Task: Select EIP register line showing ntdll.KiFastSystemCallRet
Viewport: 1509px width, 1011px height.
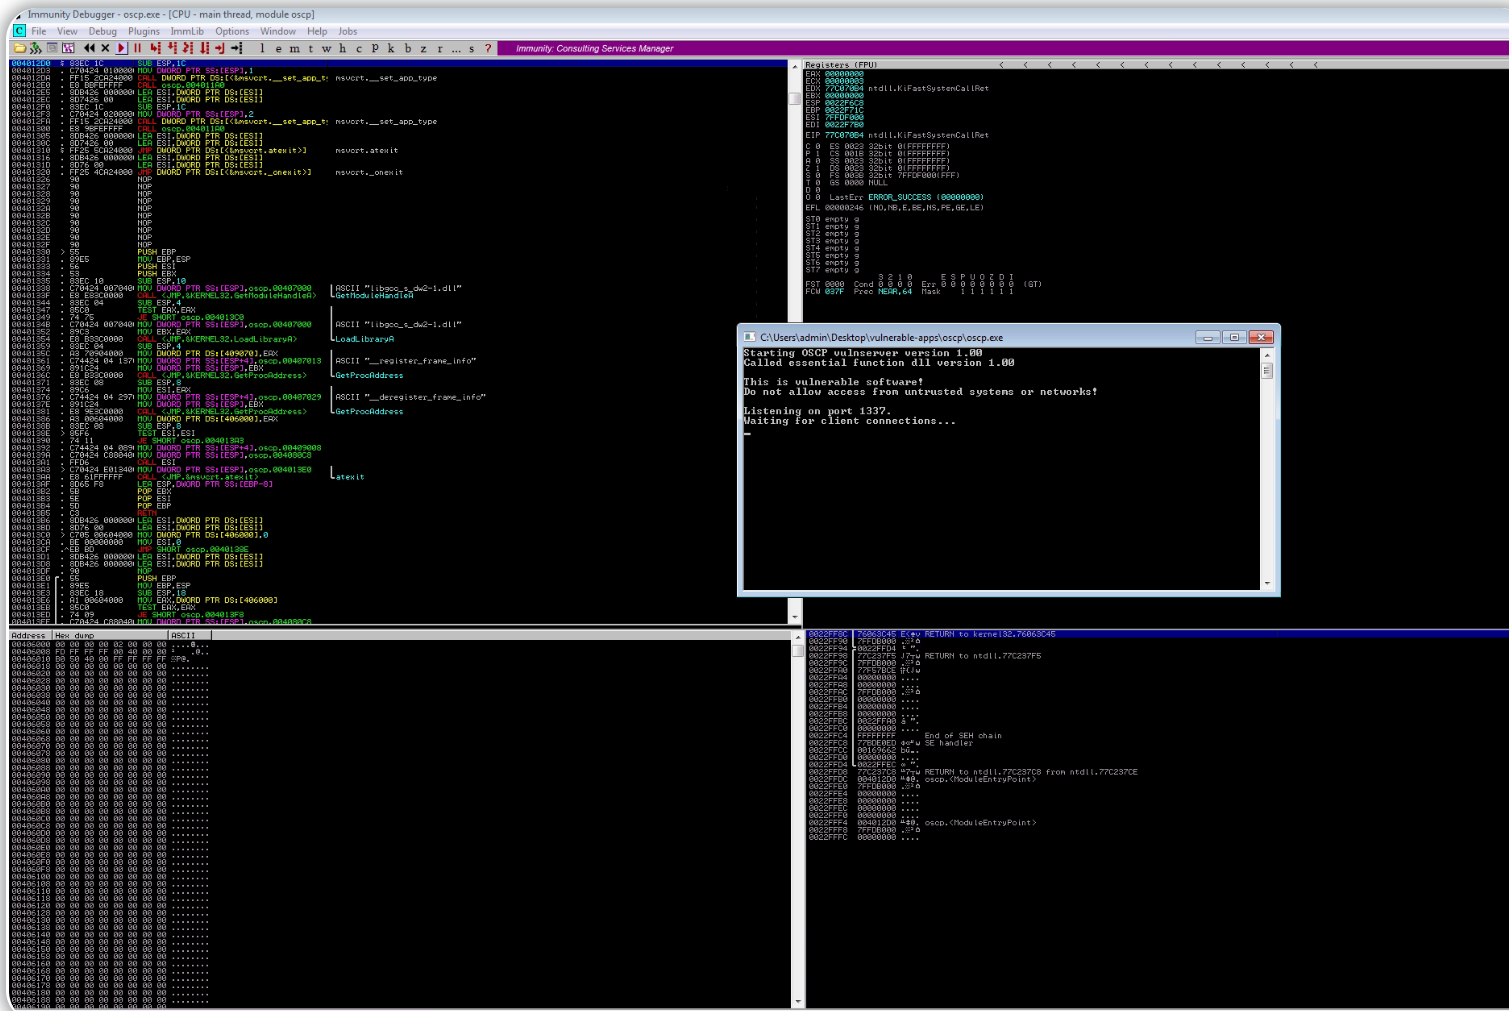Action: pyautogui.click(x=897, y=135)
